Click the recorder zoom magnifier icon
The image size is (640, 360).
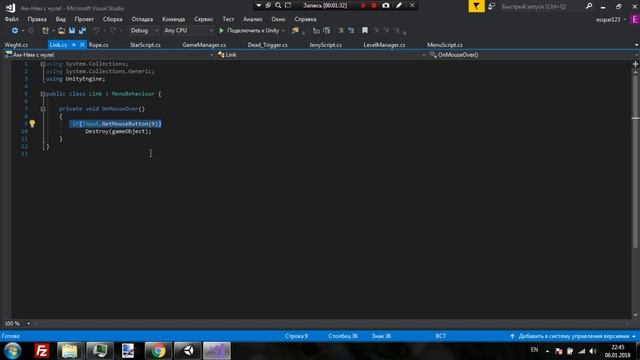[278, 5]
